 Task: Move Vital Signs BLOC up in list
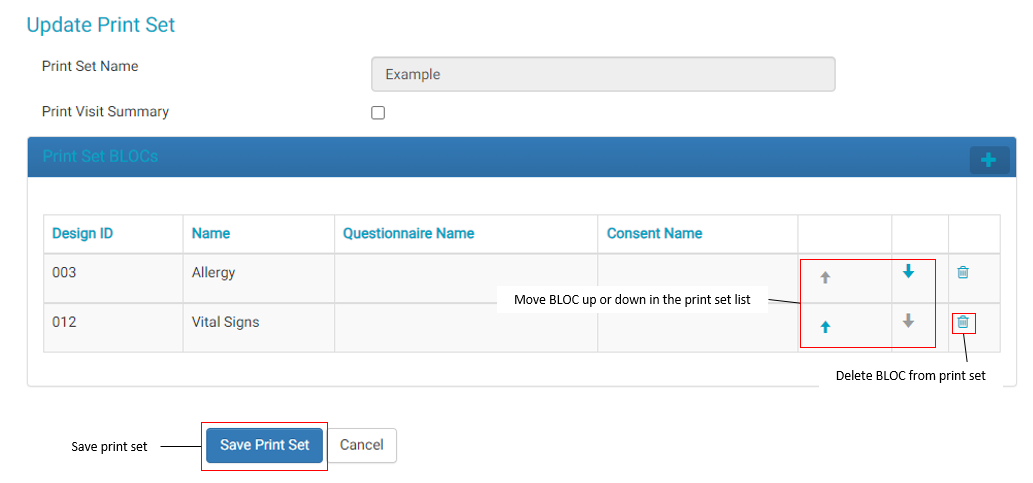(825, 327)
